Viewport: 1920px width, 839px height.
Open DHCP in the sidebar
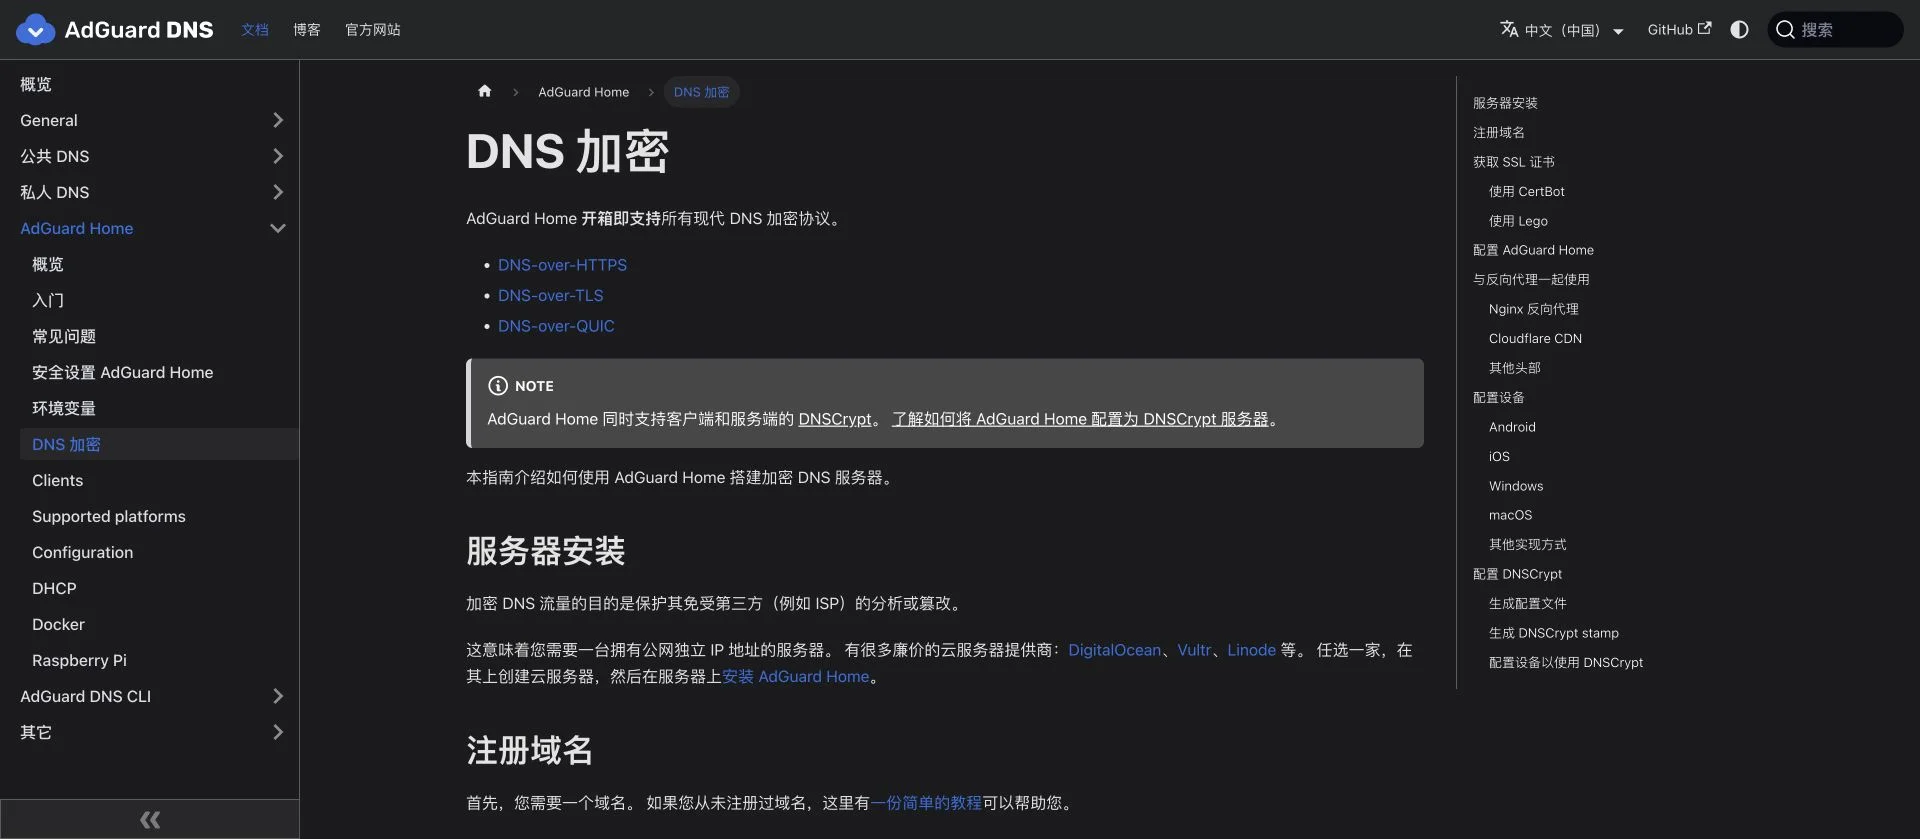pos(54,588)
